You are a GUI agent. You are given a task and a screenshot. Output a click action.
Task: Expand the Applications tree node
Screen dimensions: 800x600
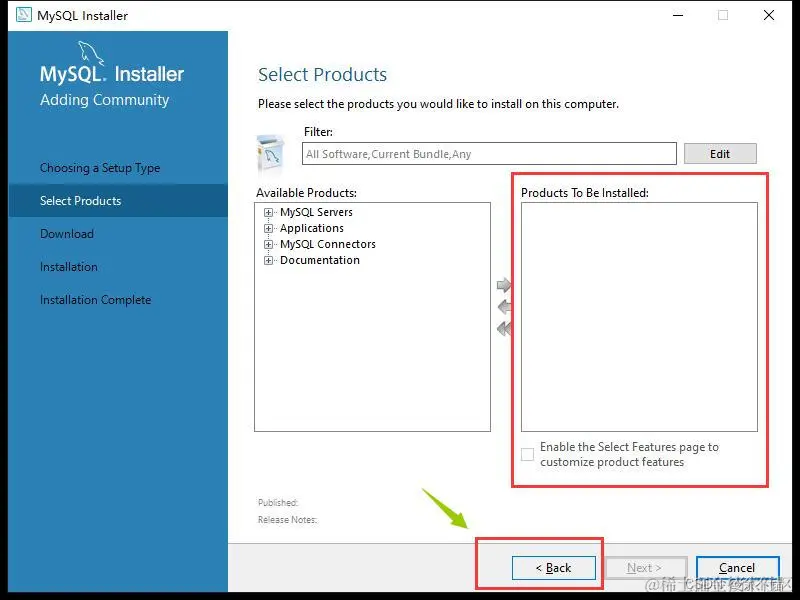click(268, 228)
